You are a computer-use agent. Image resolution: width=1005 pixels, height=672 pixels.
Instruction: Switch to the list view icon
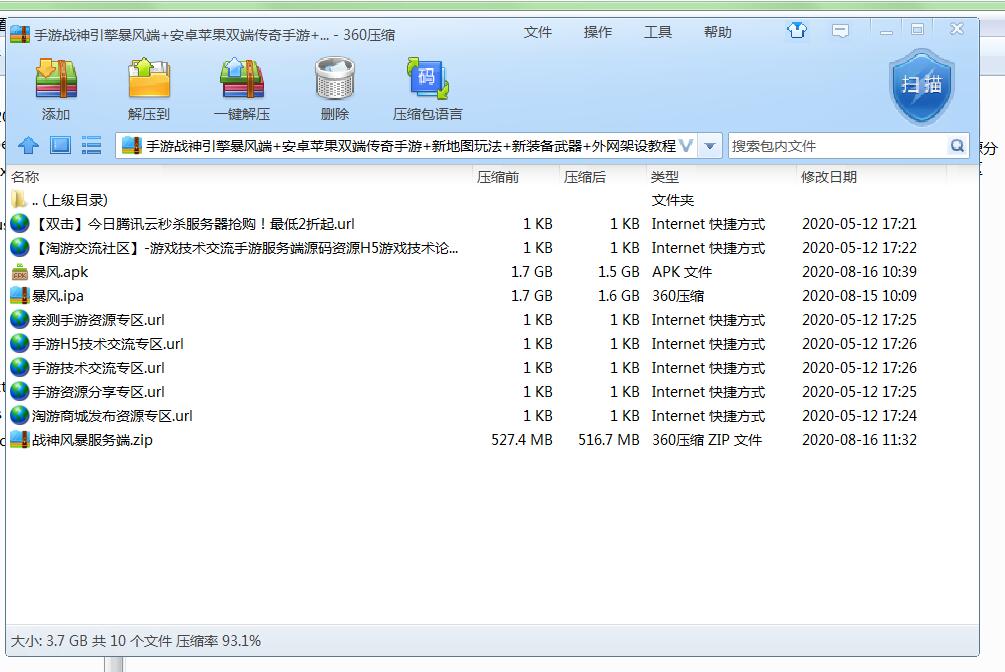pyautogui.click(x=92, y=146)
